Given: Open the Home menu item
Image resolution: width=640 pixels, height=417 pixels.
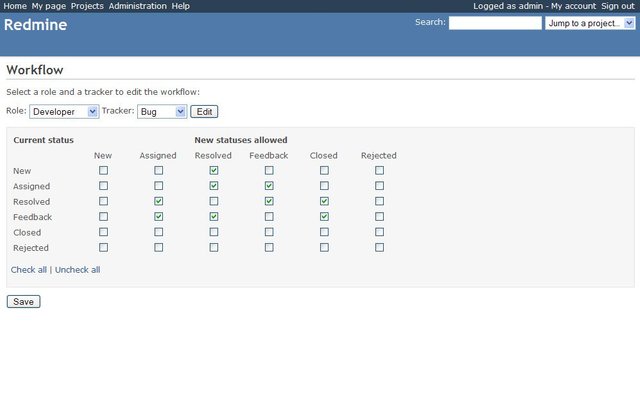Looking at the screenshot, I should point(15,6).
